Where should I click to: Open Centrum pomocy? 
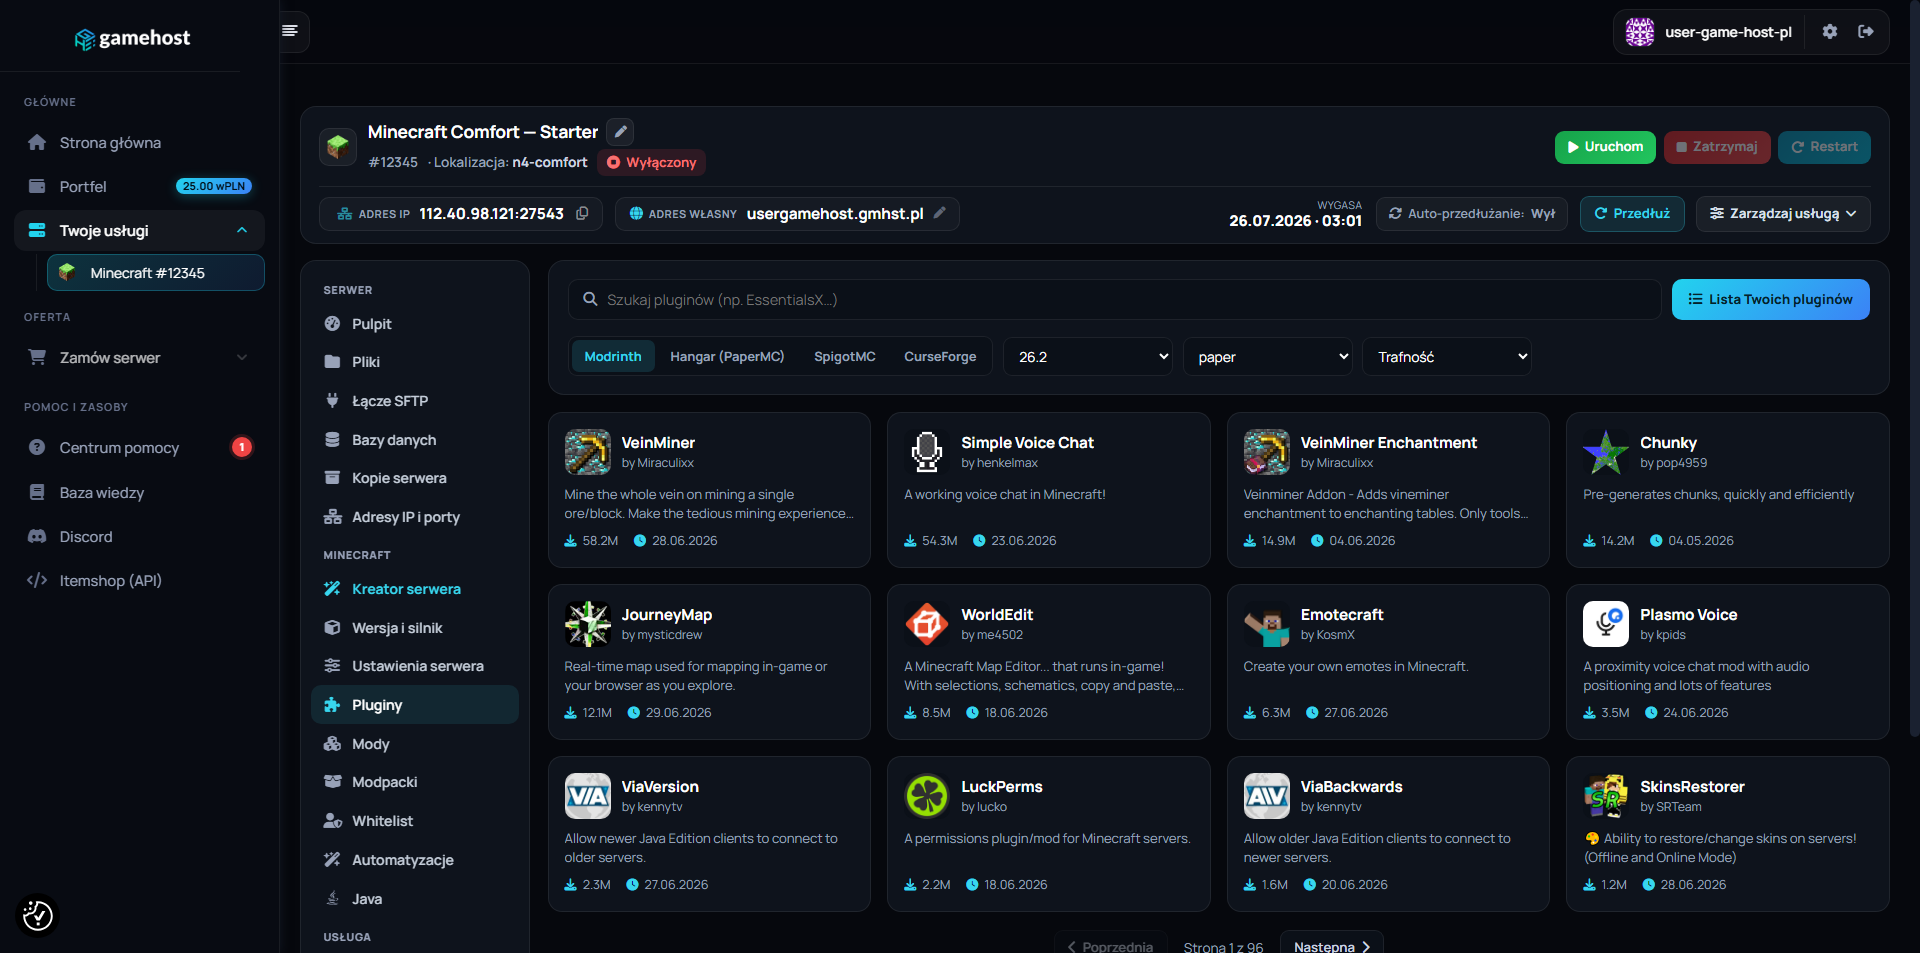(x=140, y=448)
